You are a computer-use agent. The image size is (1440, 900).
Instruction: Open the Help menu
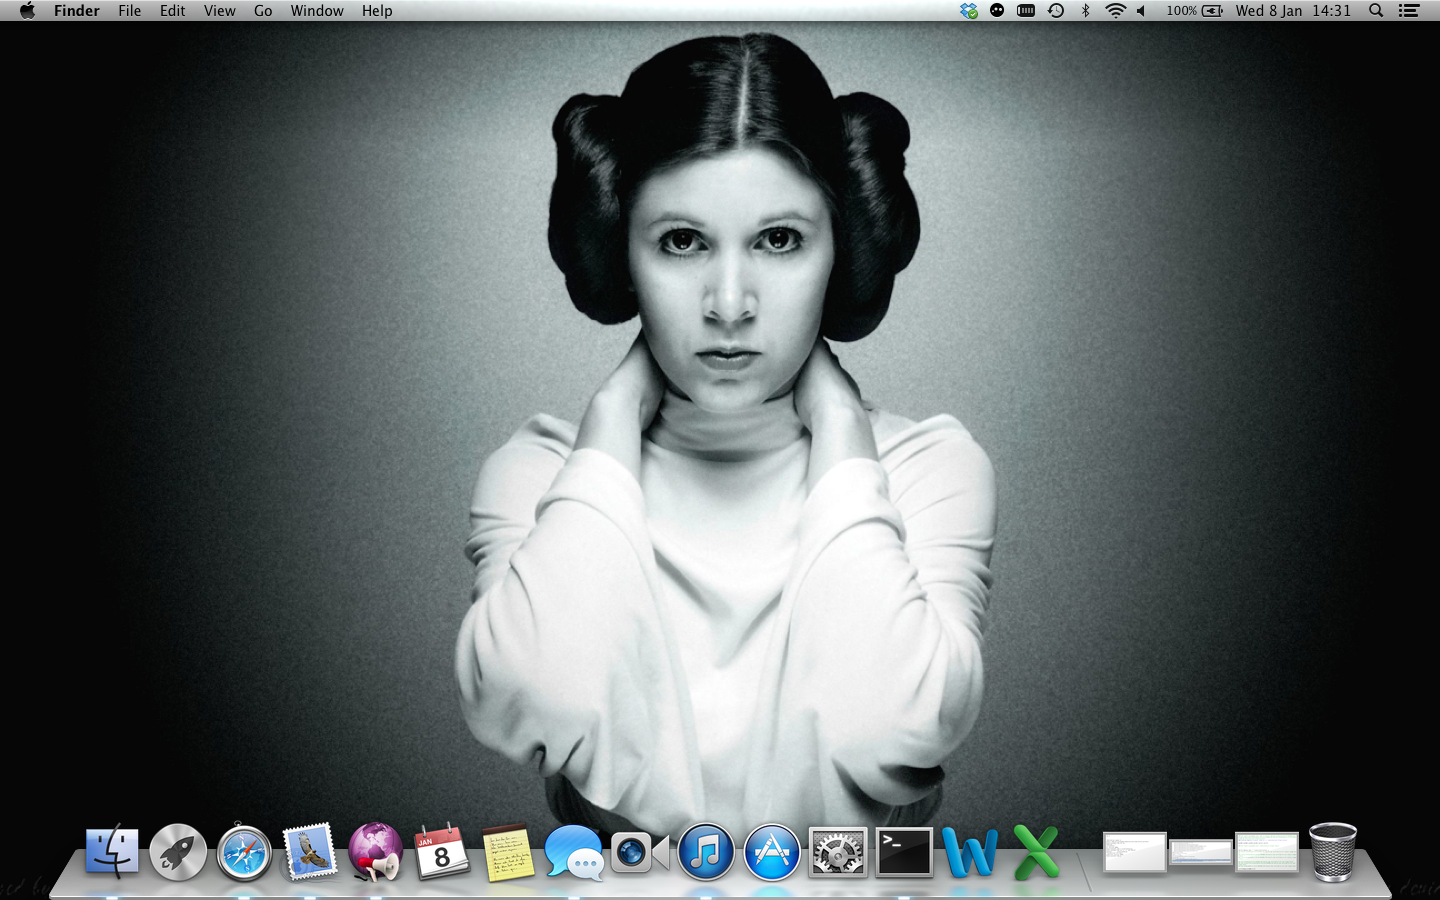pyautogui.click(x=377, y=11)
